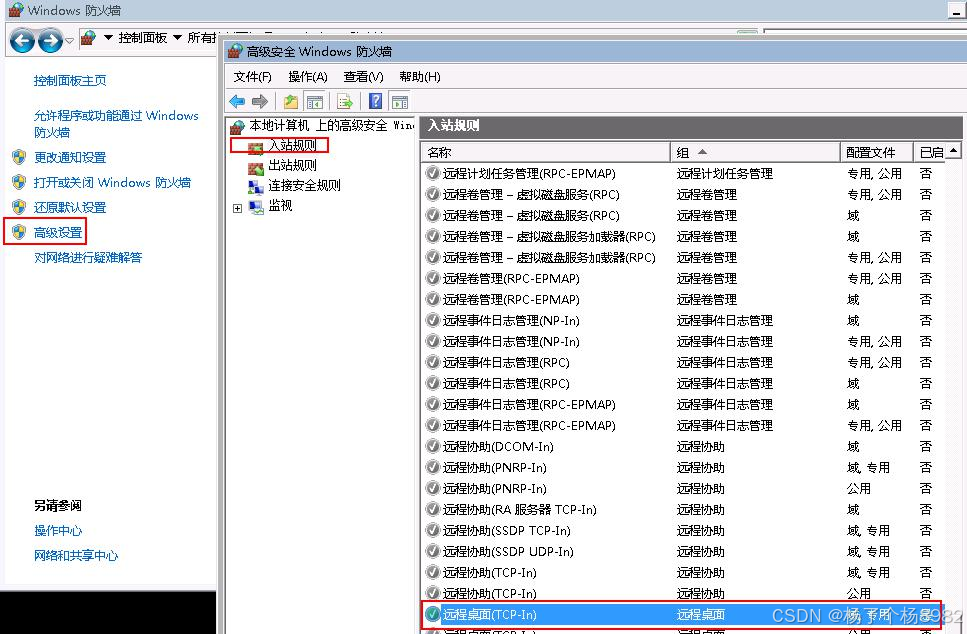This screenshot has height=634, width=967.
Task: Click the 出站规则 brick wall icon
Action: coord(256,168)
